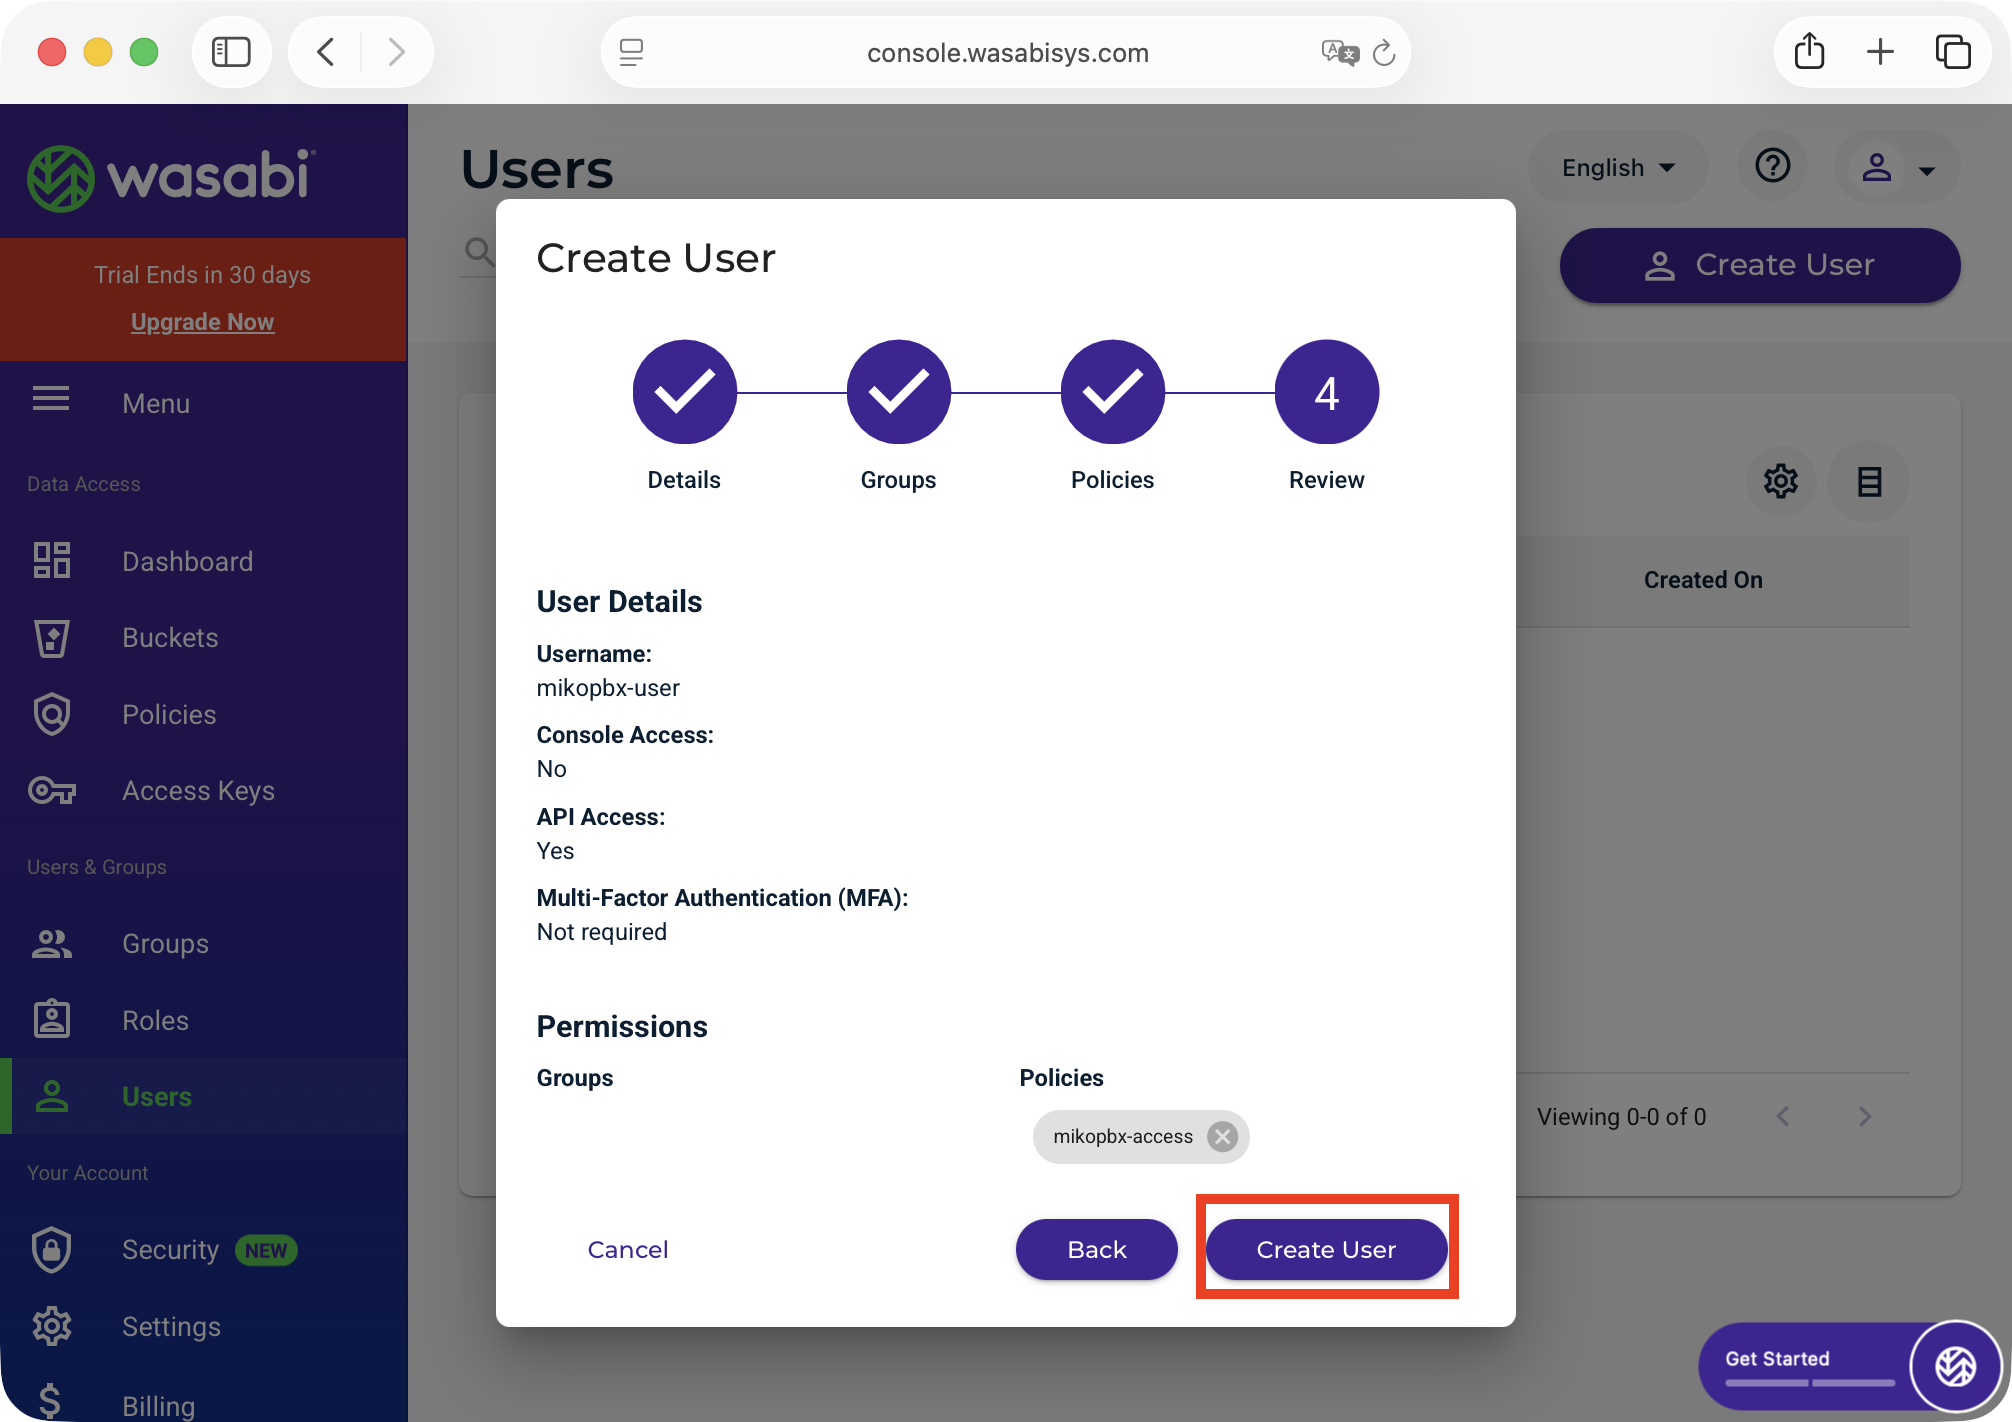This screenshot has width=2012, height=1422.
Task: Jump back to the Details step
Action: coord(685,392)
